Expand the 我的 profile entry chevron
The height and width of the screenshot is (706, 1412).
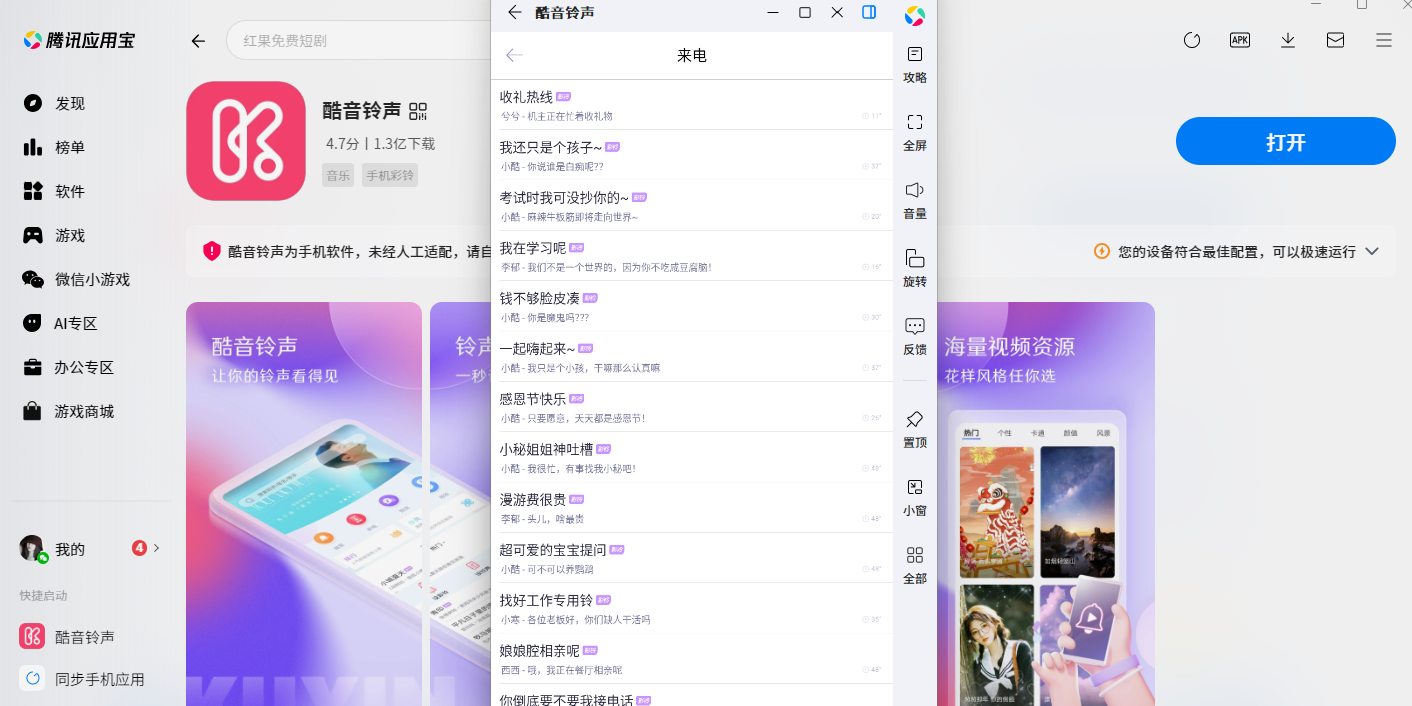157,548
